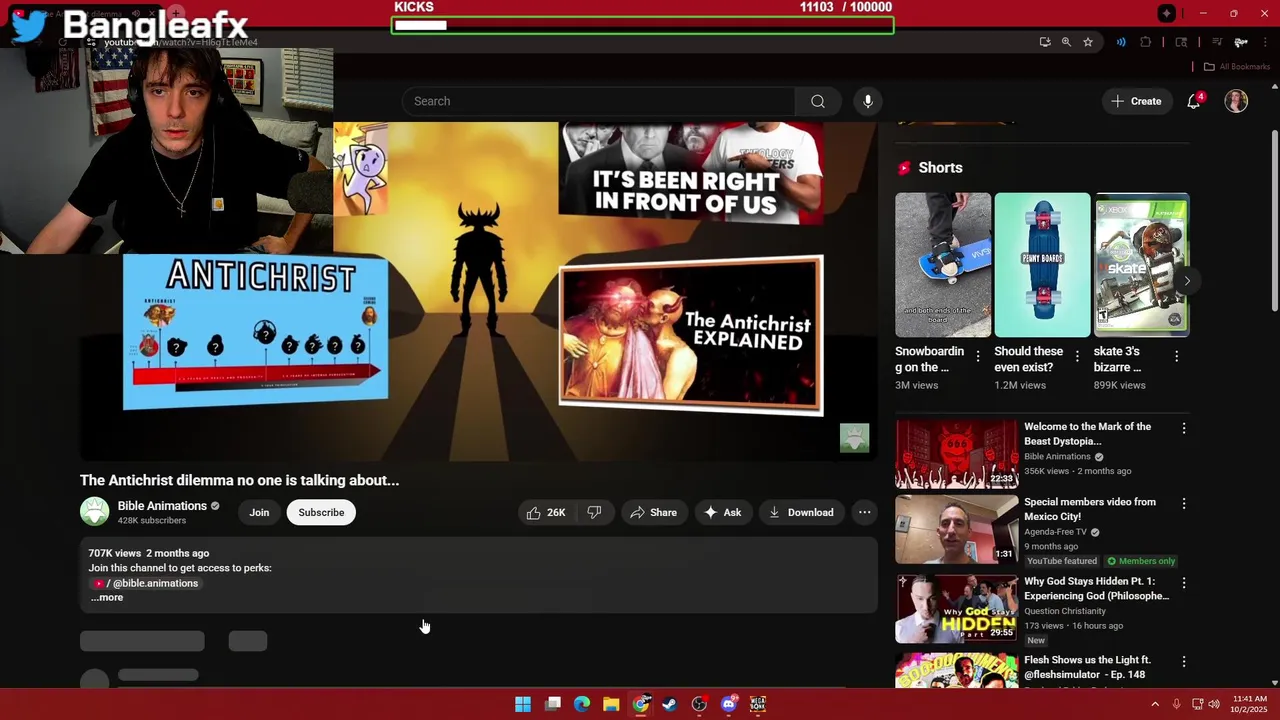Click the Ask AI button
1280x720 pixels.
click(722, 512)
